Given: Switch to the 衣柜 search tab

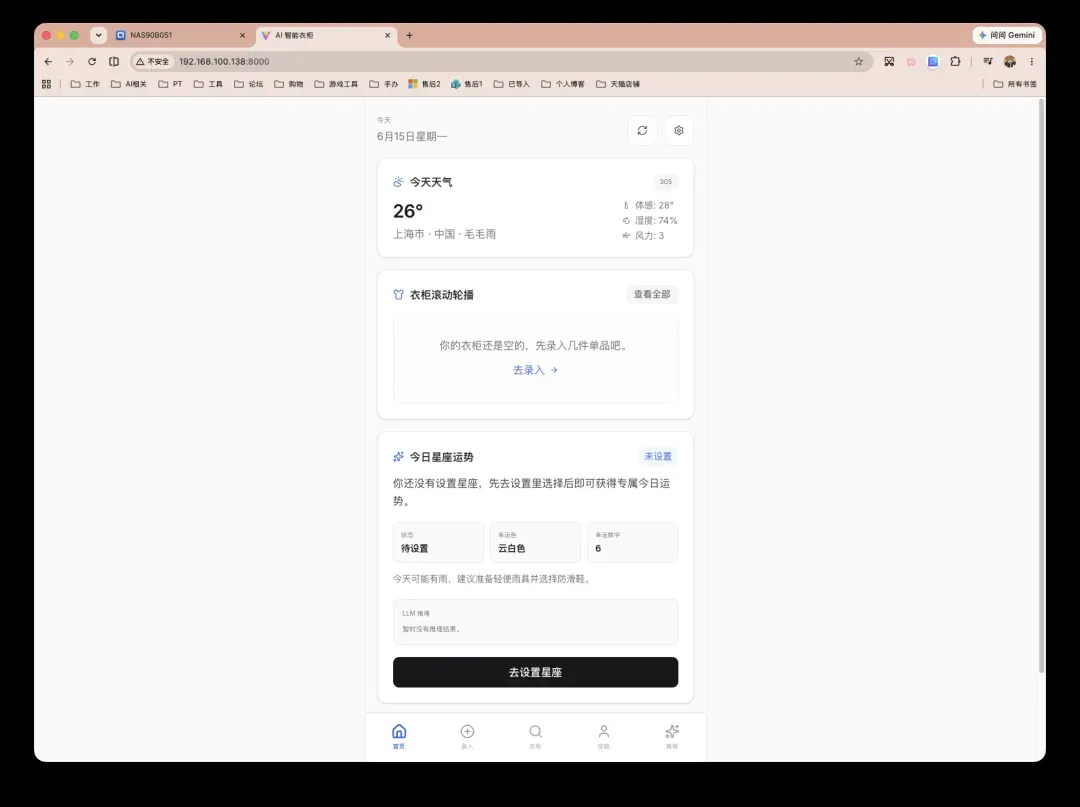Looking at the screenshot, I should 535,736.
